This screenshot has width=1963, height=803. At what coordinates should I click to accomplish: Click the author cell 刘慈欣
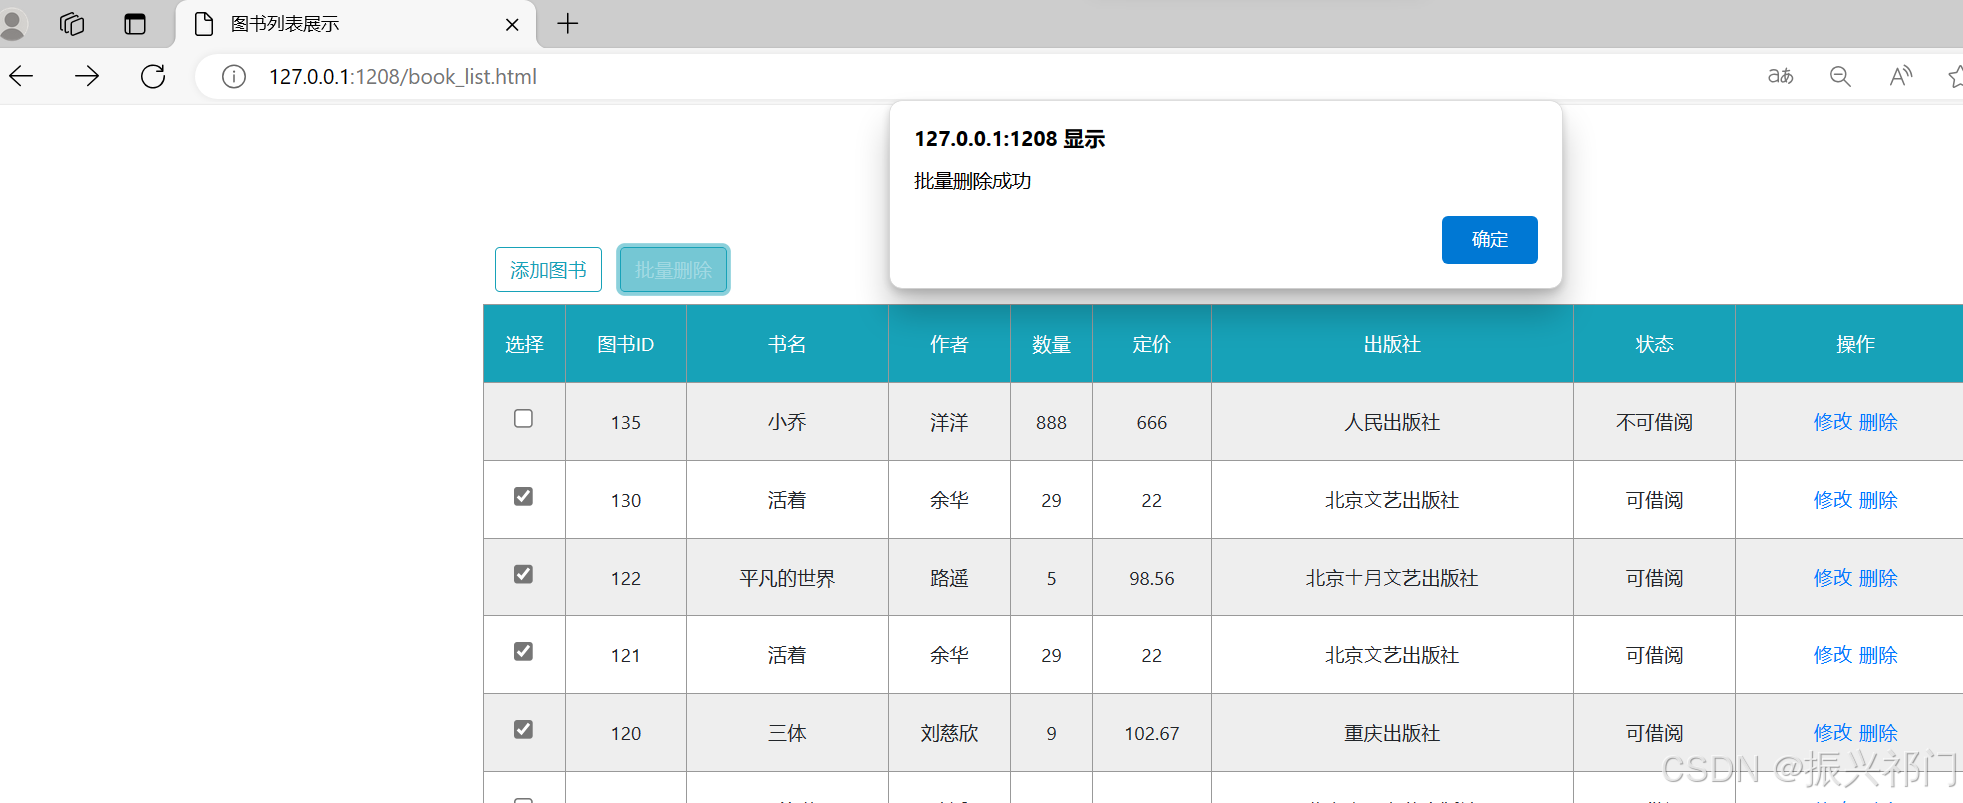(x=949, y=733)
